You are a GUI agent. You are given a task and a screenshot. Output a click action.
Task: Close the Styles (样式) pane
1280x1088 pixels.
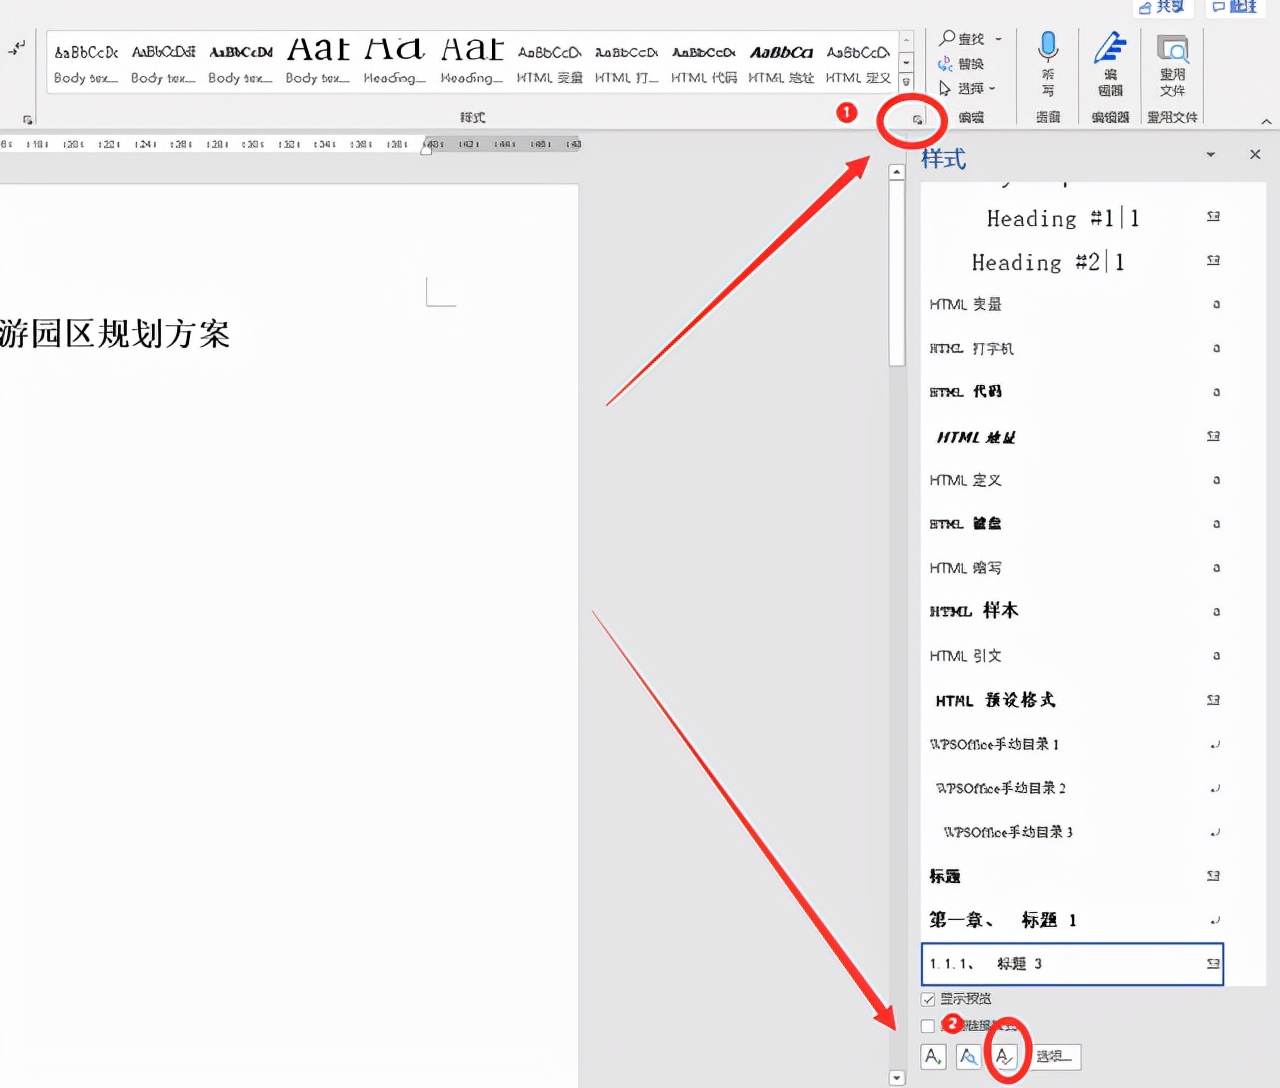[x=1255, y=155]
